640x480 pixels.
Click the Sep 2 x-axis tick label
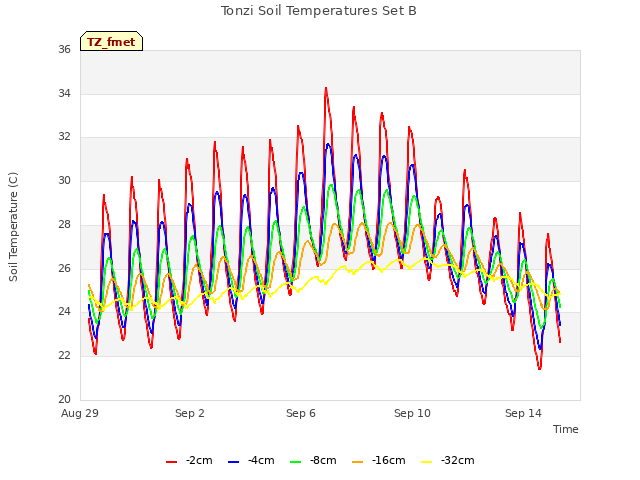tap(190, 413)
